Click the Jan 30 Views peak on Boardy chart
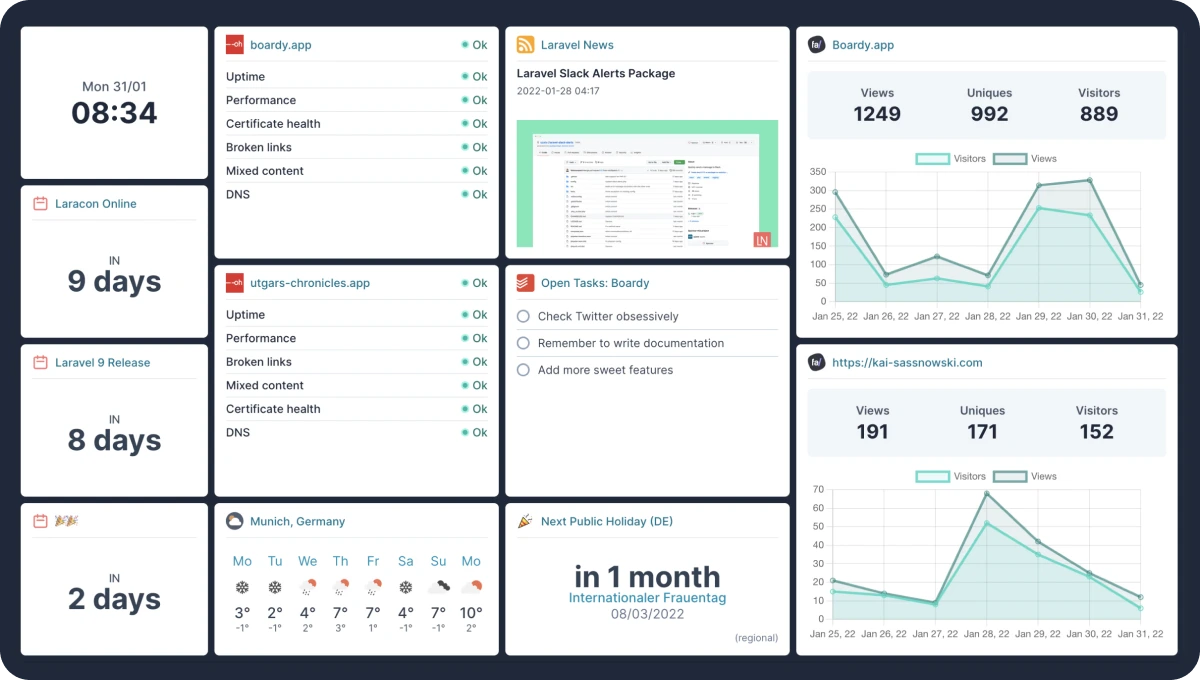 click(x=1089, y=181)
